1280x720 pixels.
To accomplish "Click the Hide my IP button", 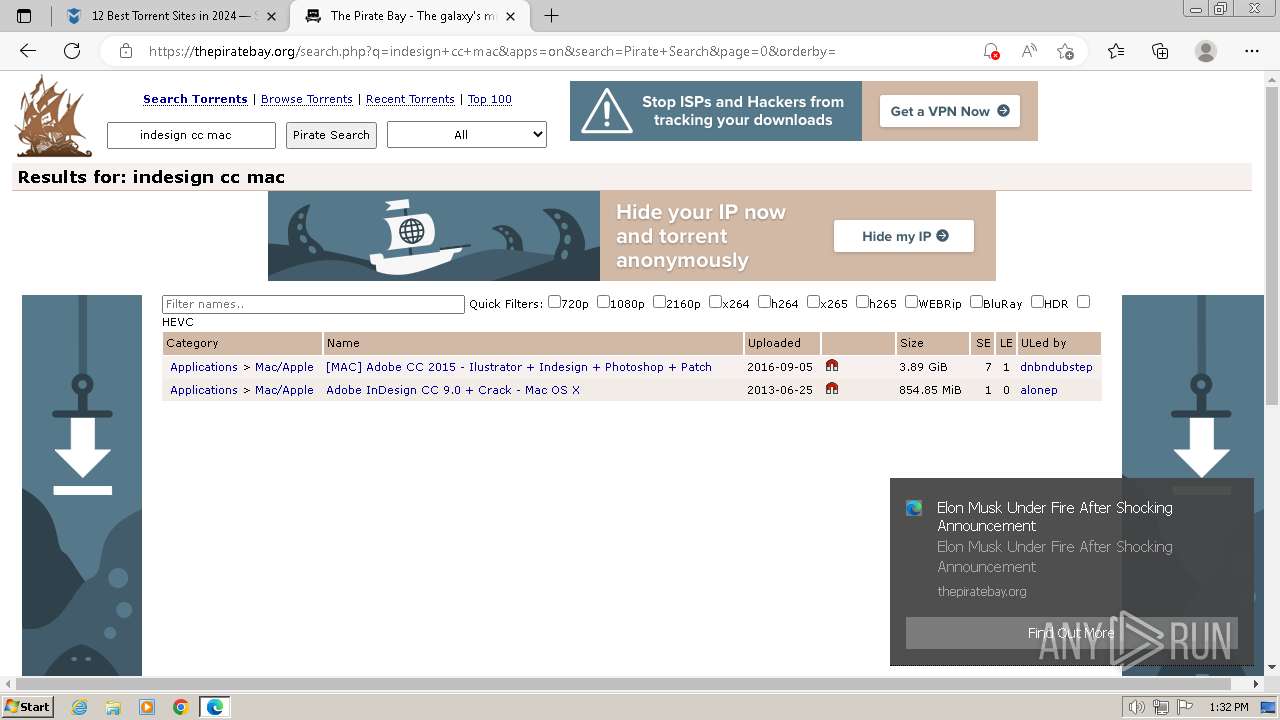I will click(904, 236).
